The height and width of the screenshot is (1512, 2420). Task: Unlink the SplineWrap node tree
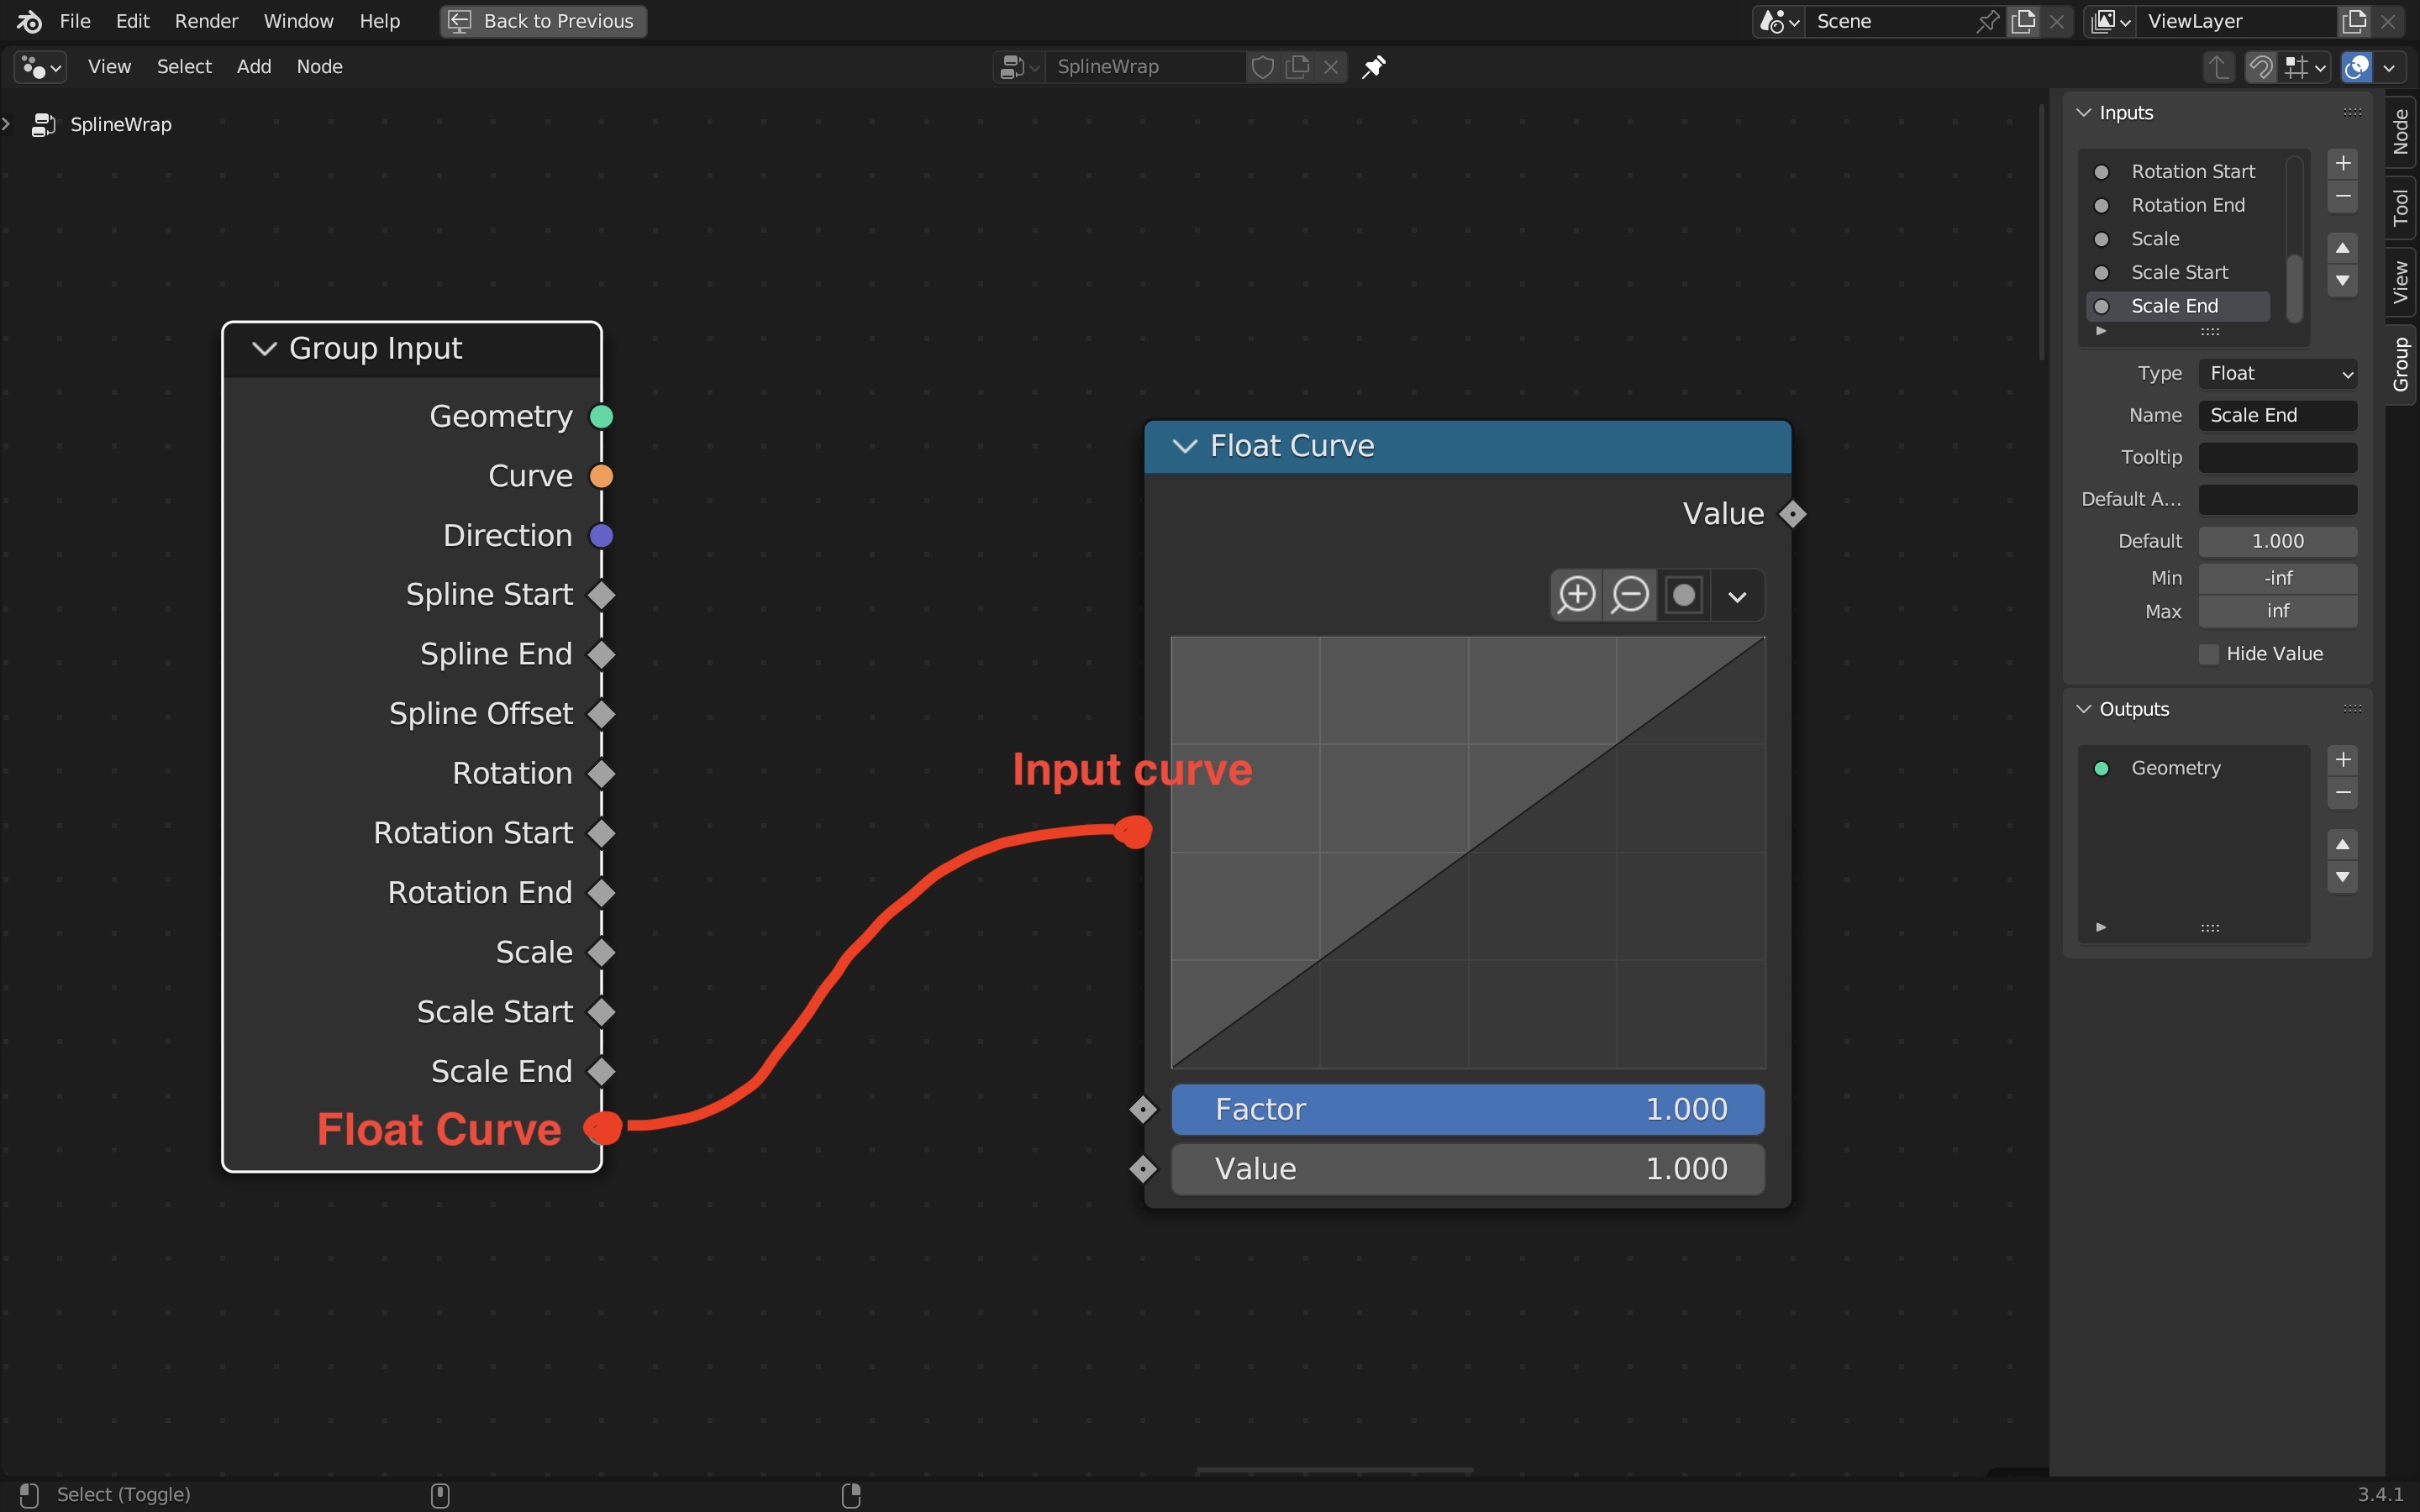[1331, 67]
